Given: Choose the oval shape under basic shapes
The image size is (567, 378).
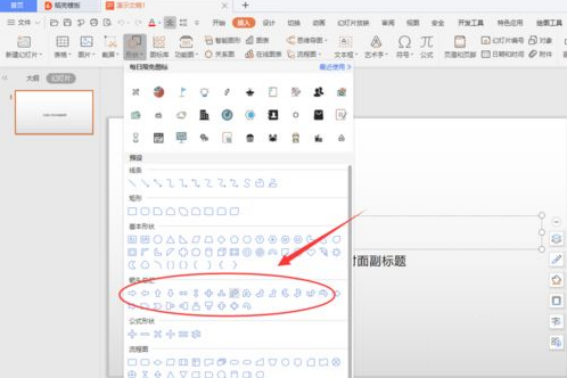Looking at the screenshot, I should coord(158,239).
